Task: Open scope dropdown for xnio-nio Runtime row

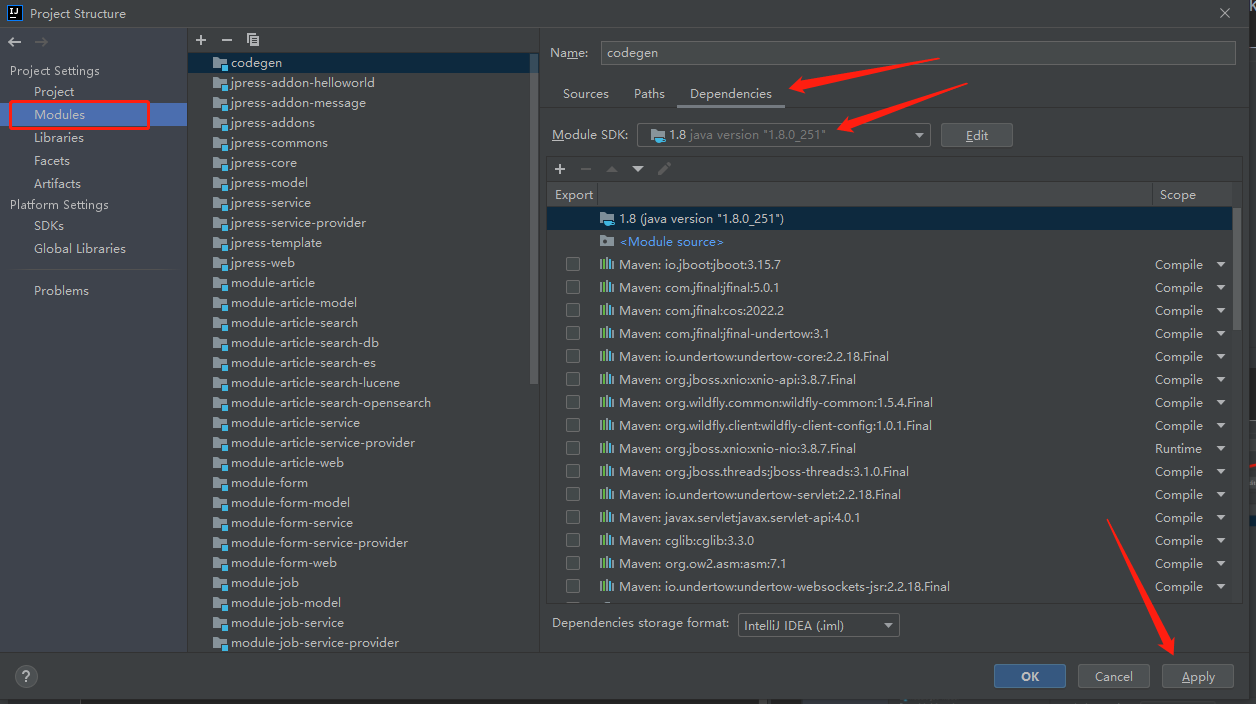Action: tap(1221, 448)
